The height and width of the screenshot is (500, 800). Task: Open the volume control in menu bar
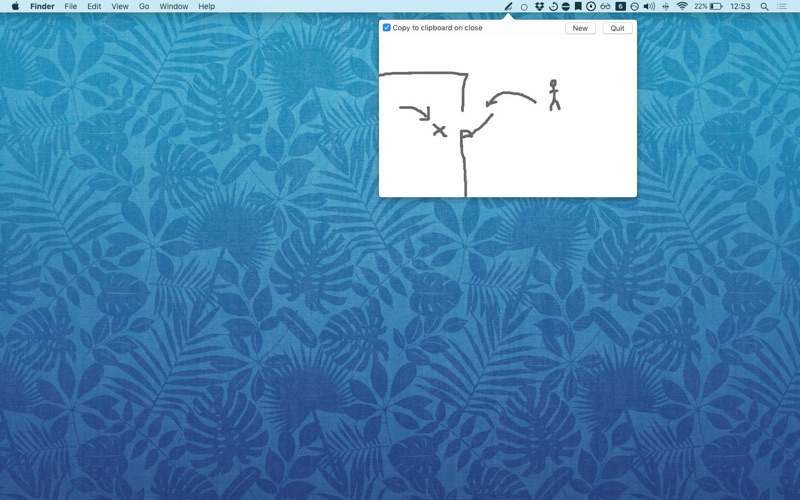(649, 6)
